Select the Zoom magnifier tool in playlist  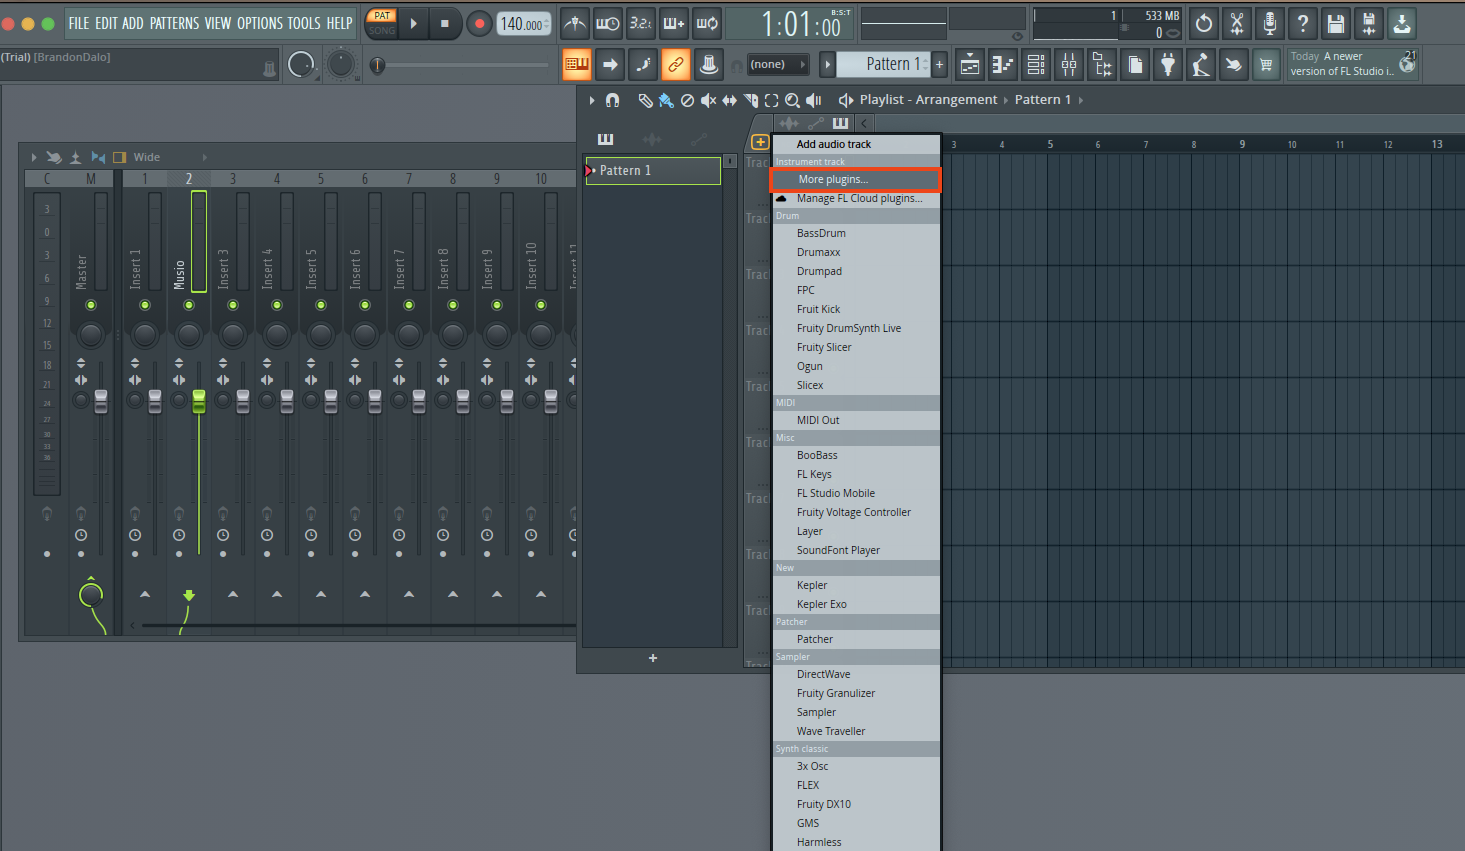tap(792, 100)
